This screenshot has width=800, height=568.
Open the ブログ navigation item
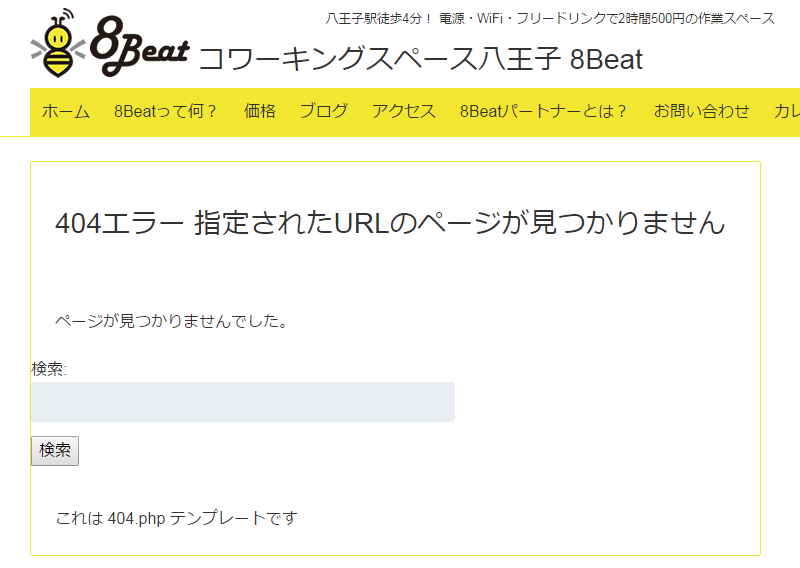point(323,111)
